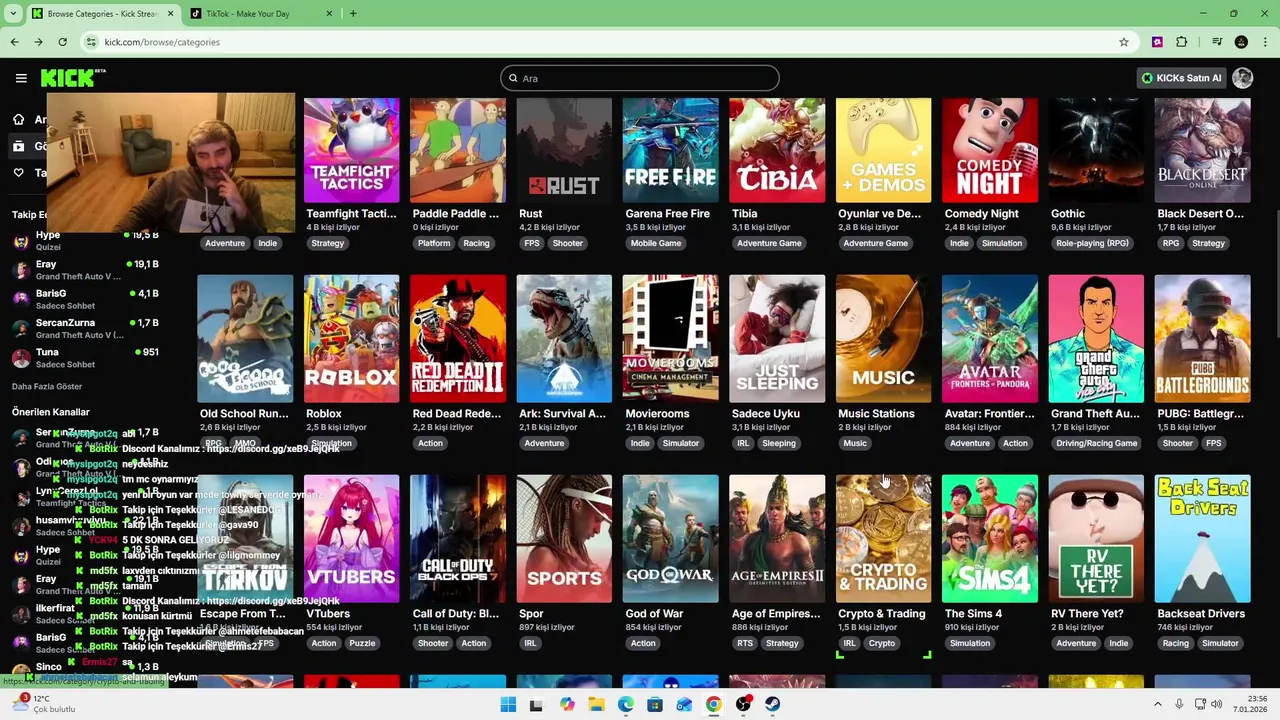Image resolution: width=1280 pixels, height=720 pixels.
Task: Open Eray channel in followed list
Action: coord(85,270)
